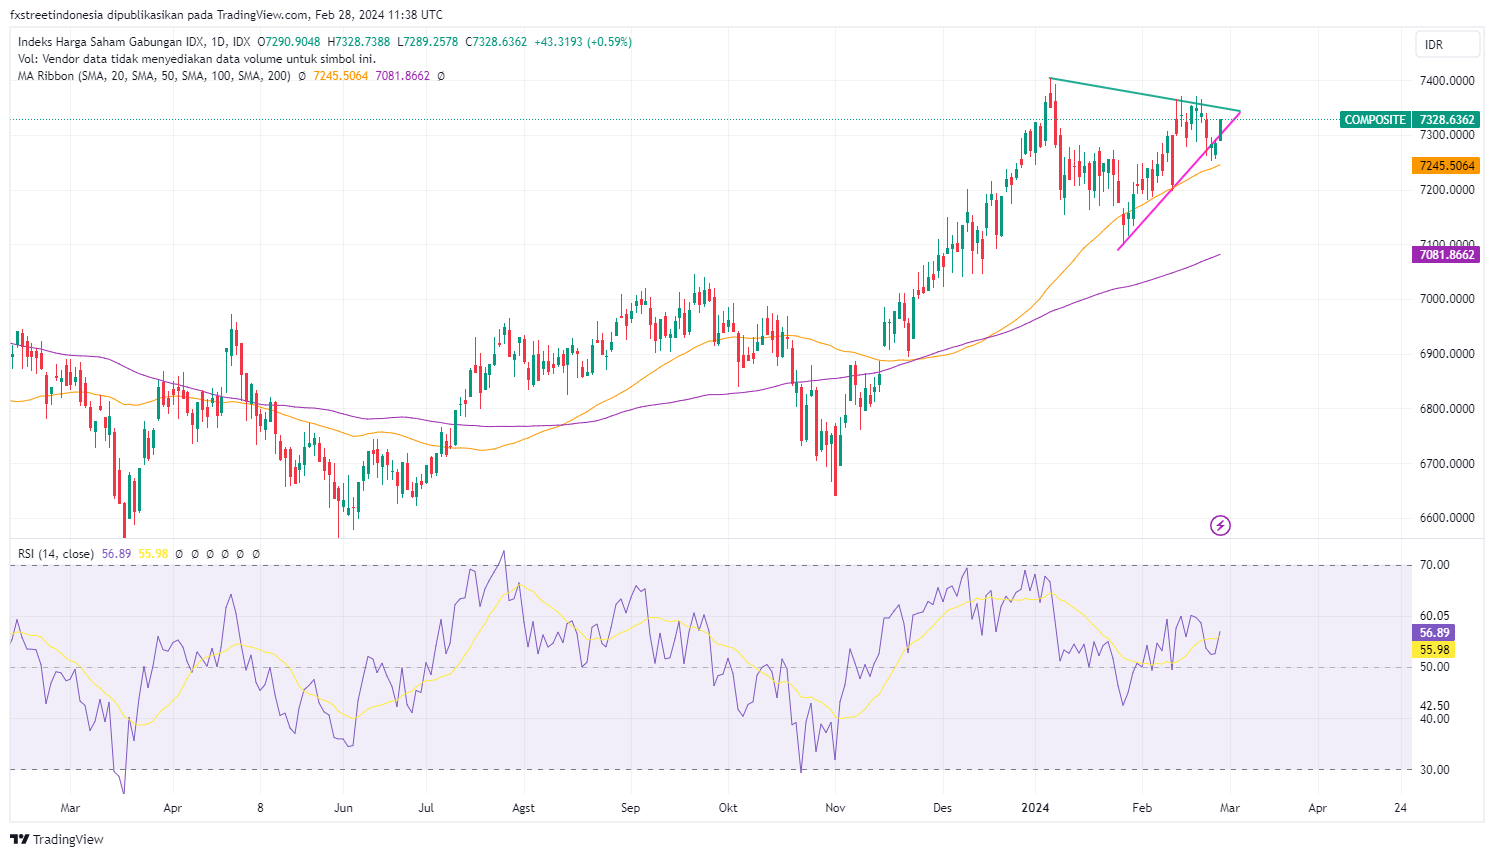Image resolution: width=1494 pixels, height=857 pixels.
Task: Click the 7300.0000 price axis label
Action: click(x=1447, y=135)
